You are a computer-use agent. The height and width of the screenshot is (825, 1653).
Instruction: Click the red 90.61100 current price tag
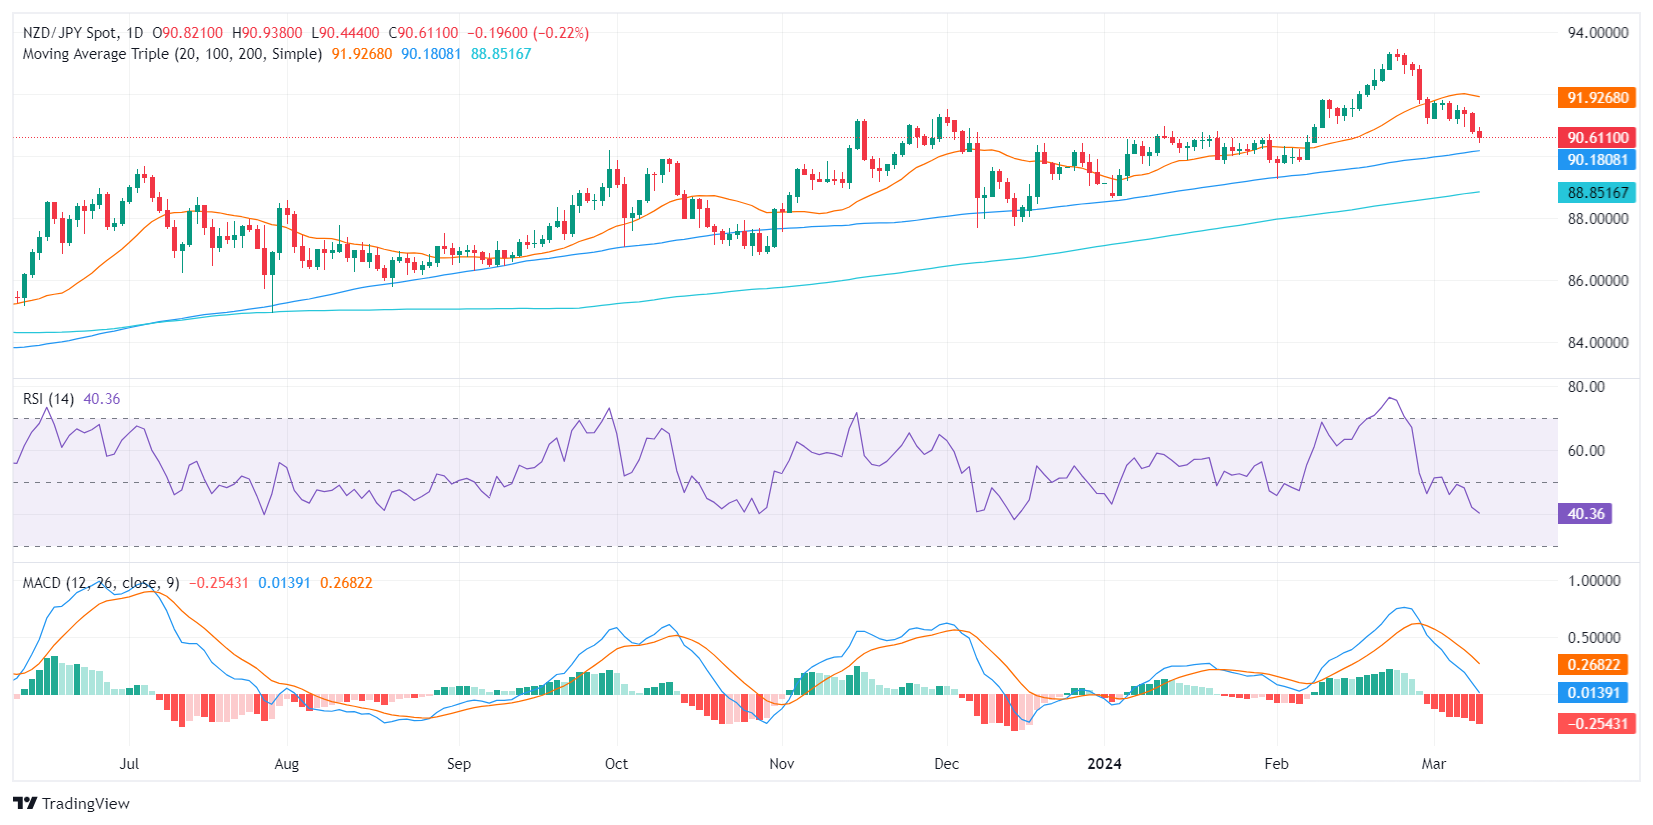1597,138
